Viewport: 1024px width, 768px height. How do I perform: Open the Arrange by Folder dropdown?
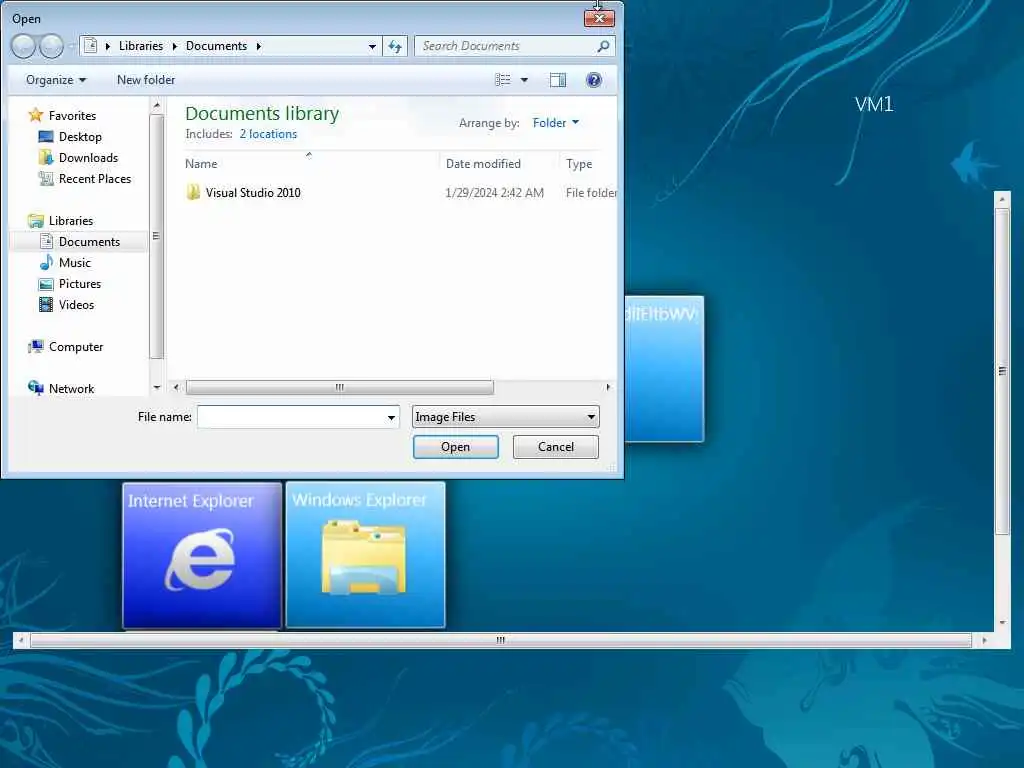[556, 123]
